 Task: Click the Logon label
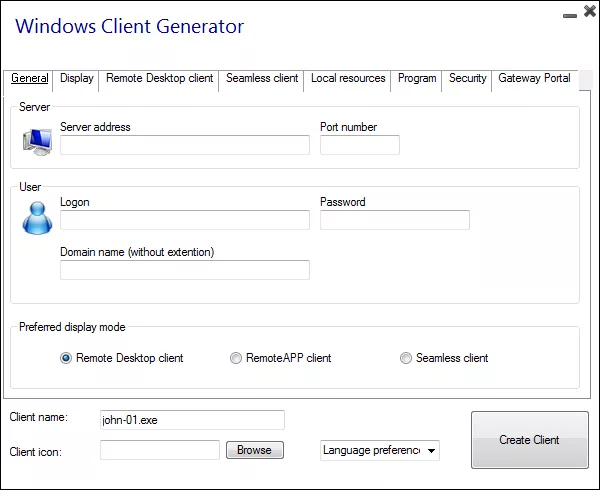75,202
